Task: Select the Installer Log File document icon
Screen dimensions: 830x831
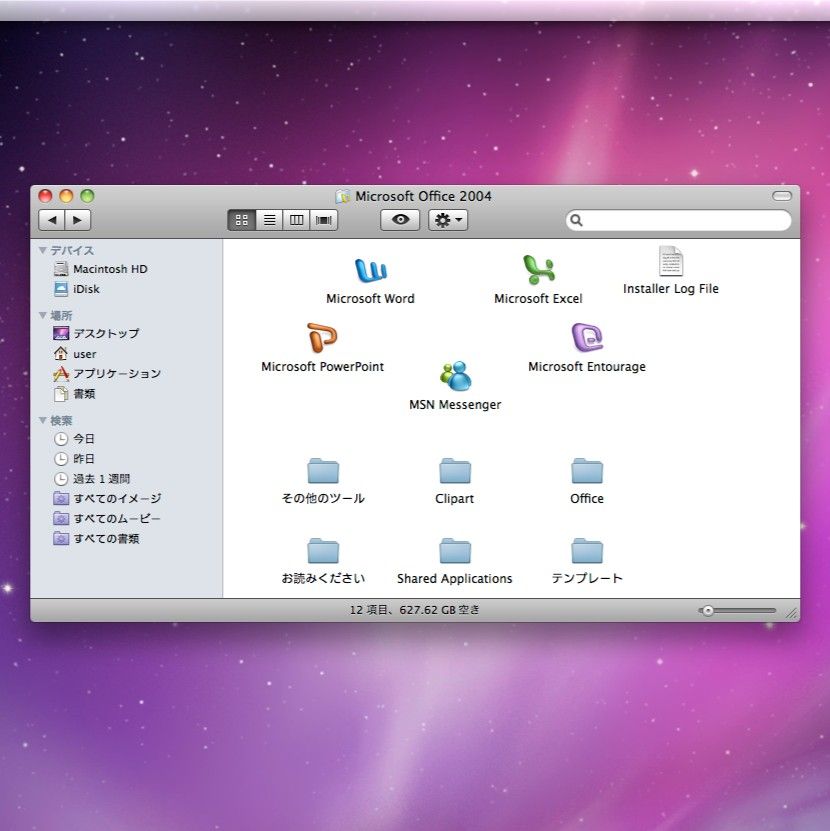Action: (670, 261)
